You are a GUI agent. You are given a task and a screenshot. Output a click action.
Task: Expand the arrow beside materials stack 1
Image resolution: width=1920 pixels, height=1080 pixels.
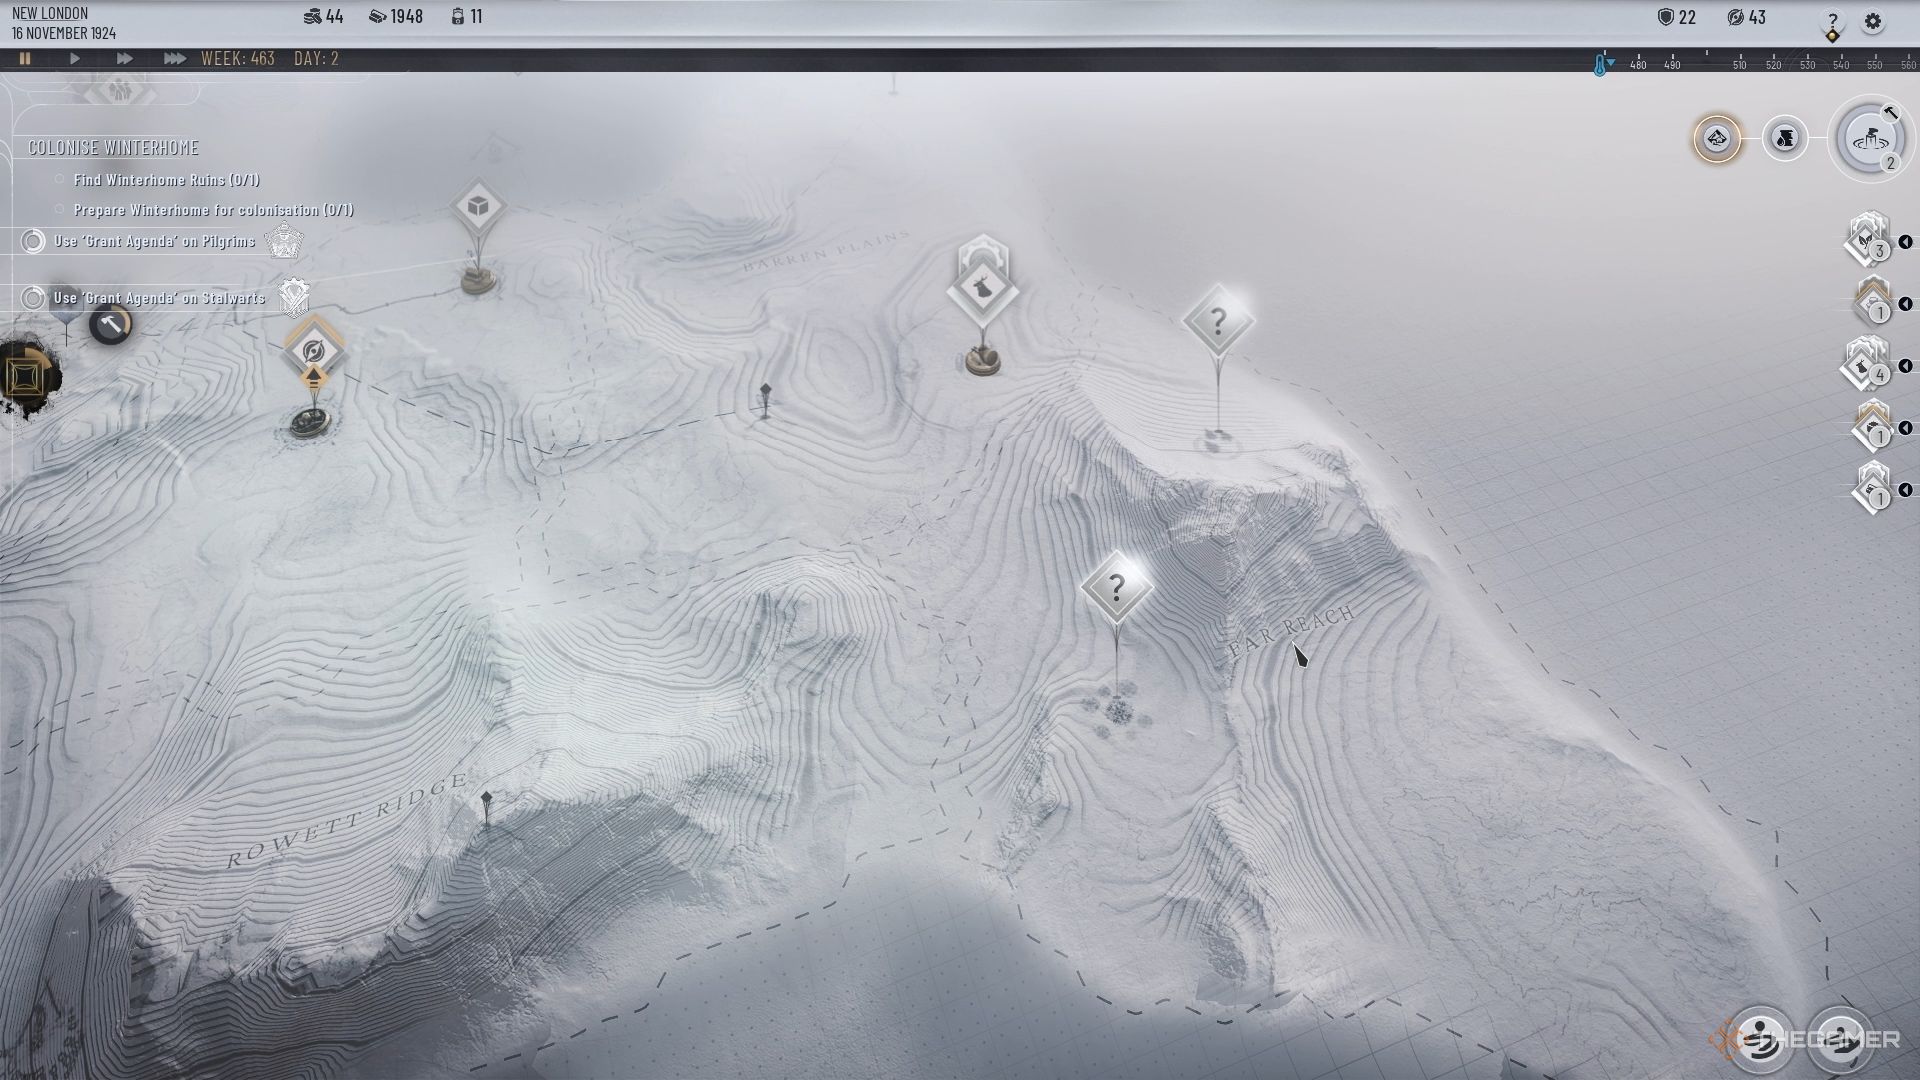click(1905, 304)
